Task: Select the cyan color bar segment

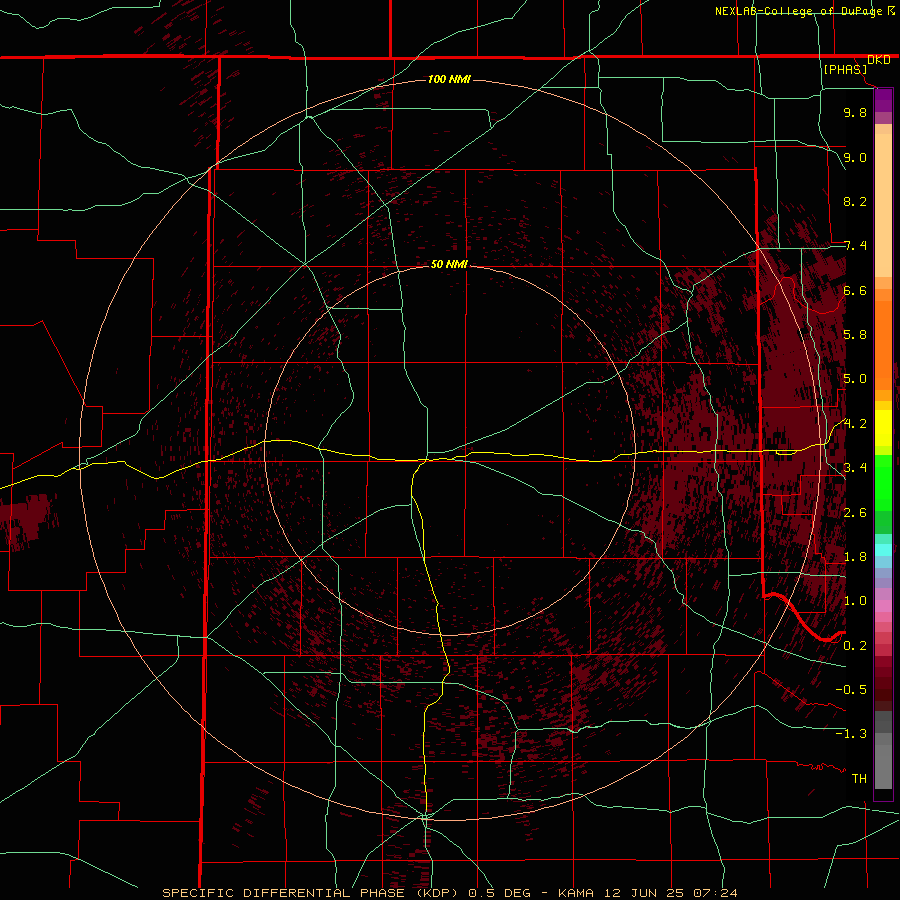Action: [883, 550]
